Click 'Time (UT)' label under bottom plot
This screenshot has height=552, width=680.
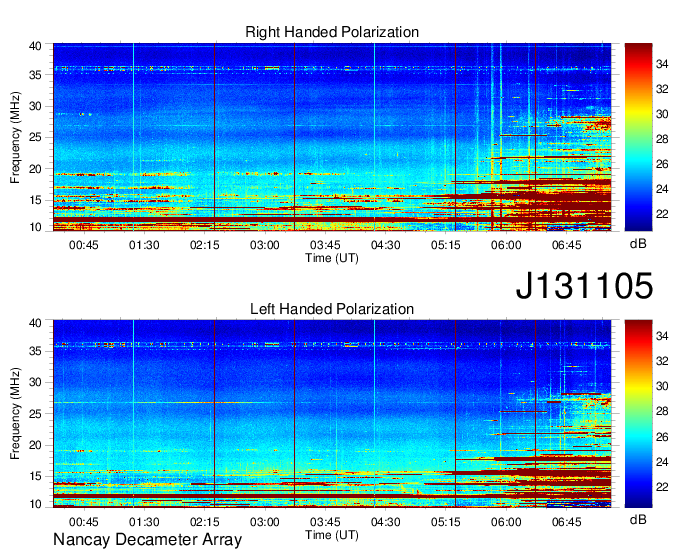tap(332, 535)
